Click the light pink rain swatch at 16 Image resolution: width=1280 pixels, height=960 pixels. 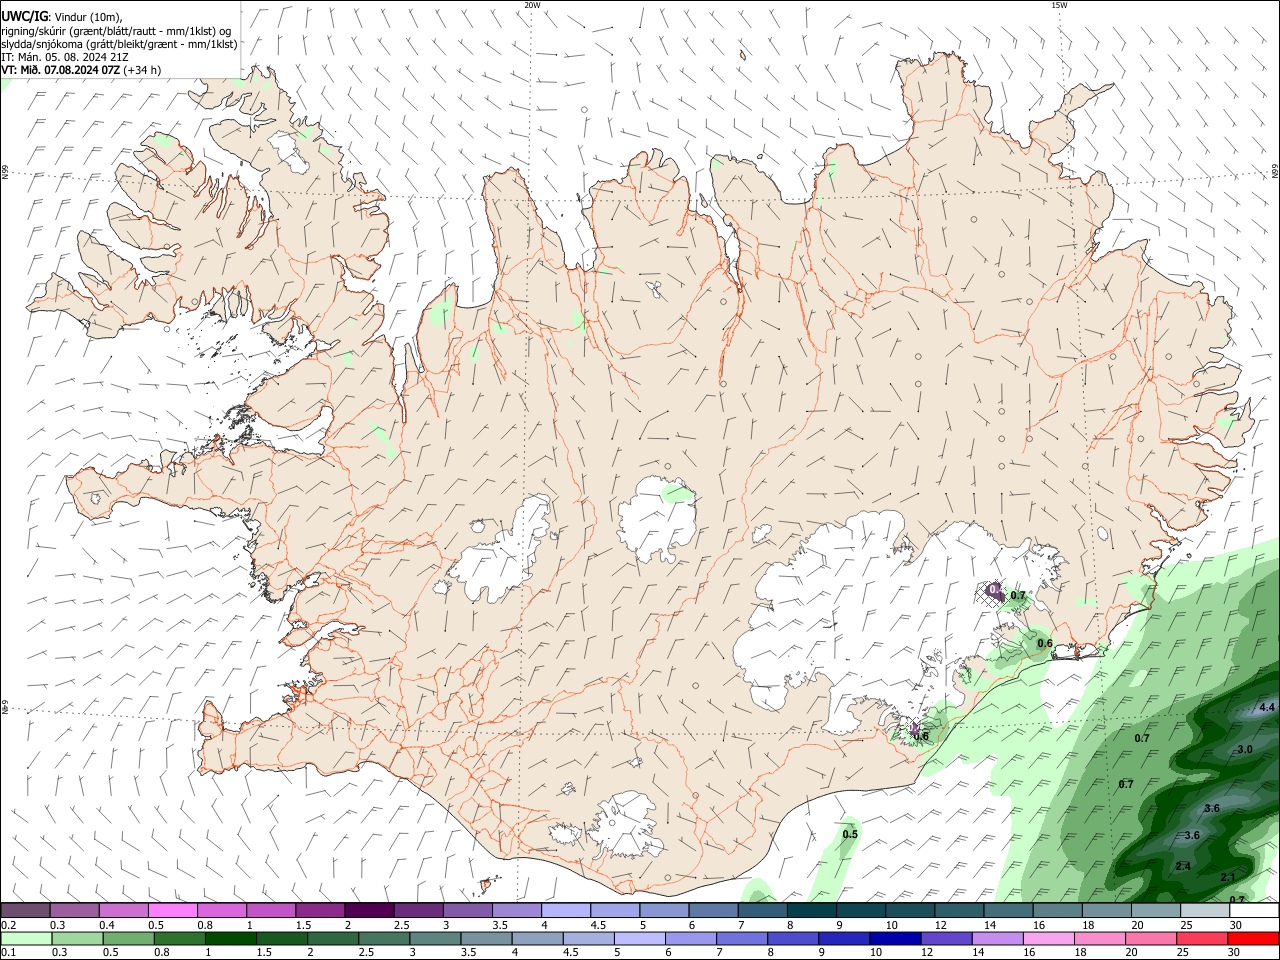click(1049, 938)
